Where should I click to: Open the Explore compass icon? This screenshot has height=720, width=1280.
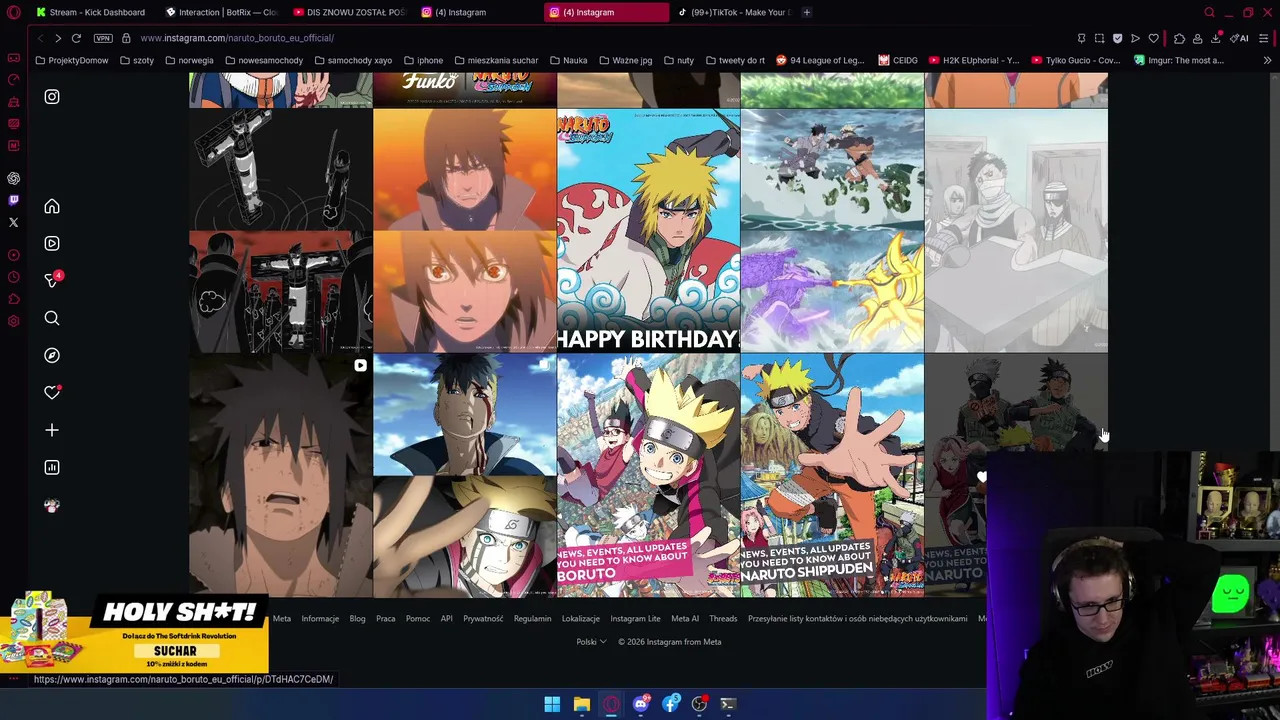tap(52, 355)
